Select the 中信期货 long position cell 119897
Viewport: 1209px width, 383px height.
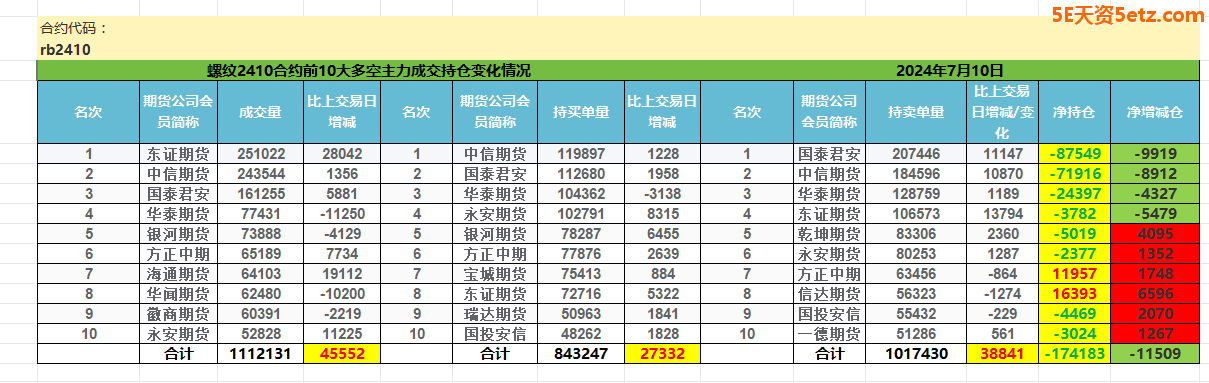(x=581, y=154)
